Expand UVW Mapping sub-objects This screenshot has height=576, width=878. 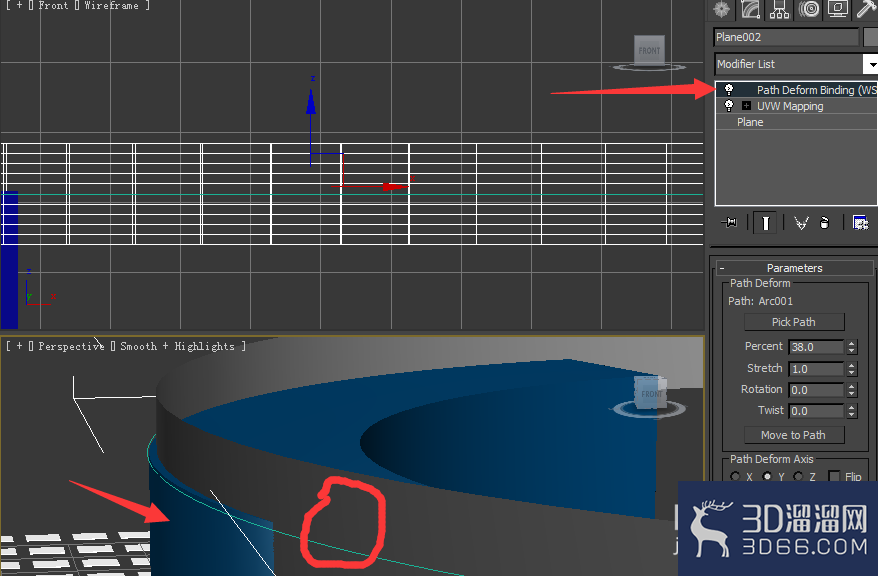tap(746, 105)
